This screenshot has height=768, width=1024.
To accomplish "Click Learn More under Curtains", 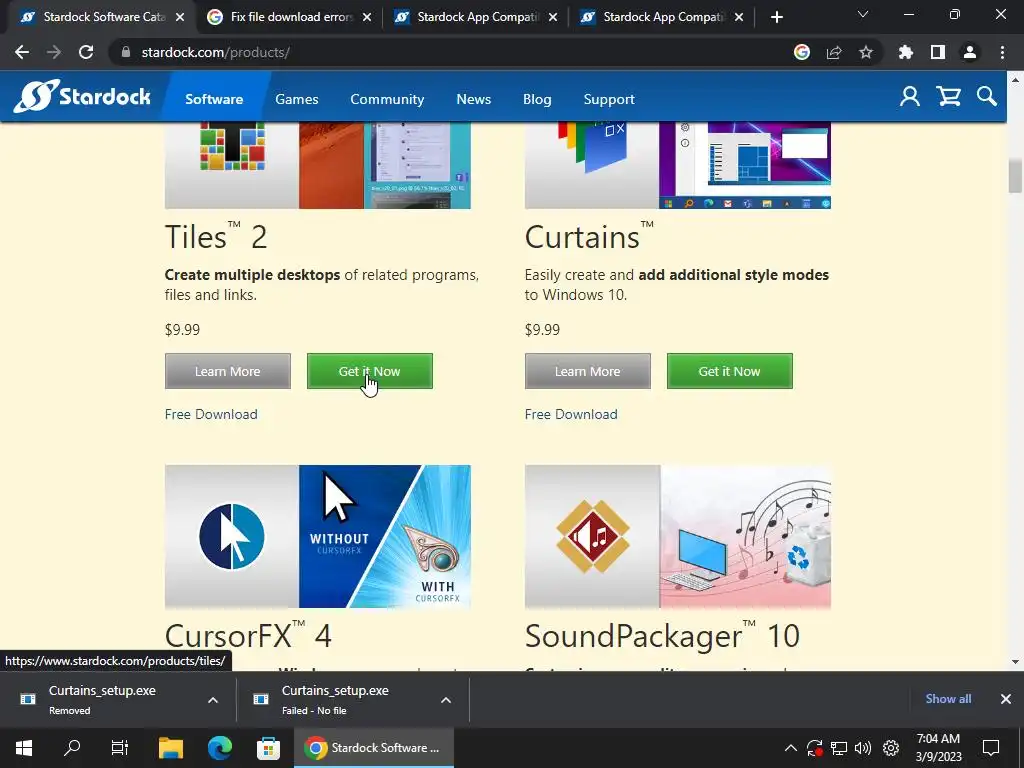I will click(x=588, y=371).
